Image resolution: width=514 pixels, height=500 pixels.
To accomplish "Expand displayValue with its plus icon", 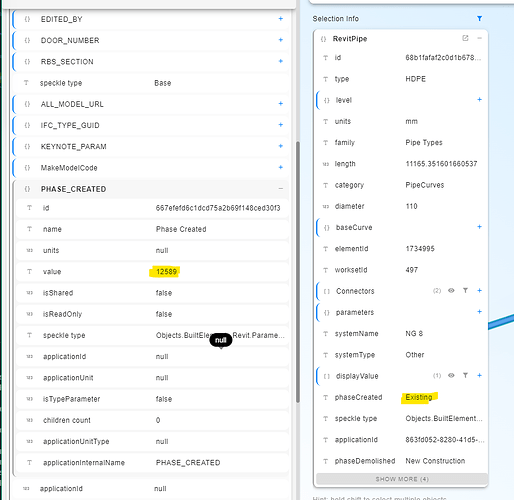I will click(x=479, y=376).
